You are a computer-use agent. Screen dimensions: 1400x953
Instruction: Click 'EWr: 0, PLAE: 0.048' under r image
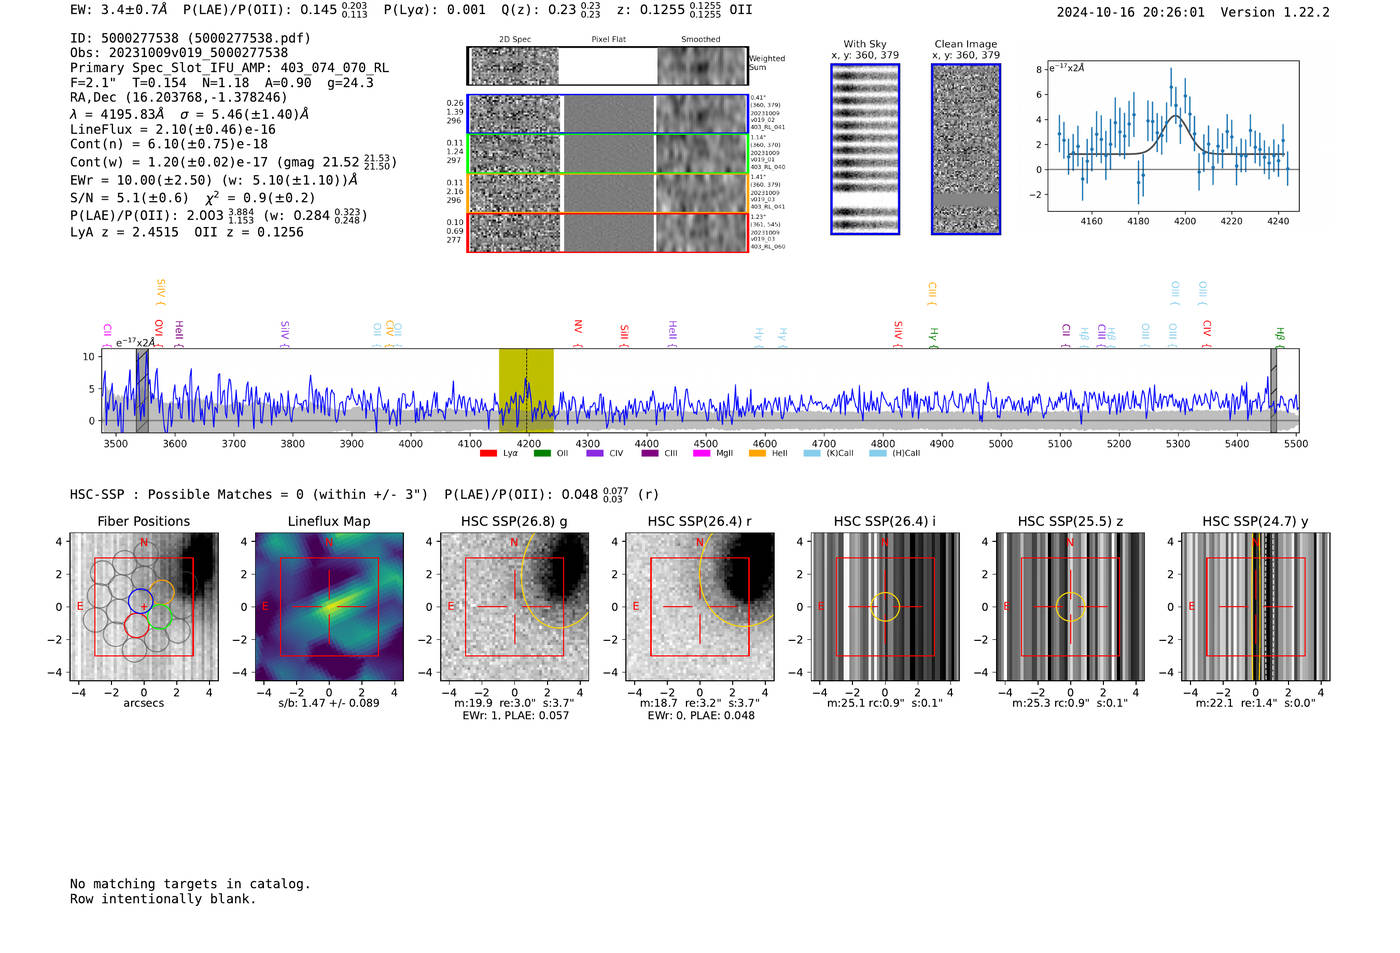[700, 715]
